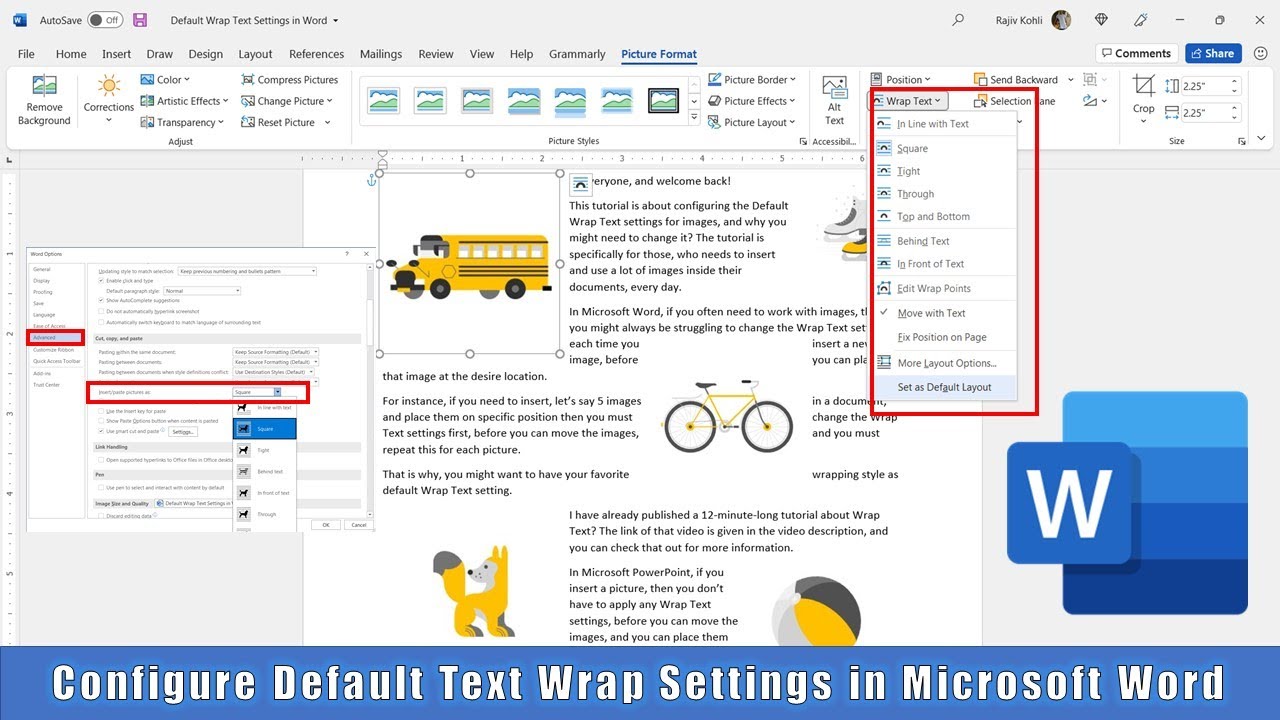Toggle Show AutoComplete suggestions checkbox in Word Options
Viewport: 1280px width, 720px height.
point(101,300)
